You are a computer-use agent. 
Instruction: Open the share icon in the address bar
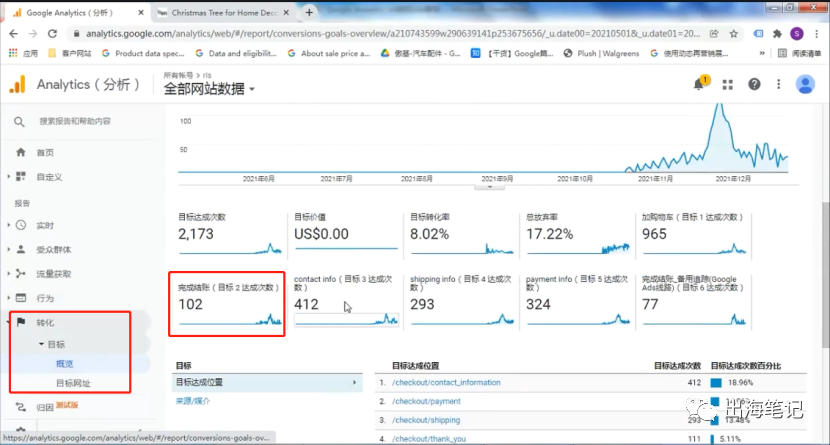(x=714, y=33)
